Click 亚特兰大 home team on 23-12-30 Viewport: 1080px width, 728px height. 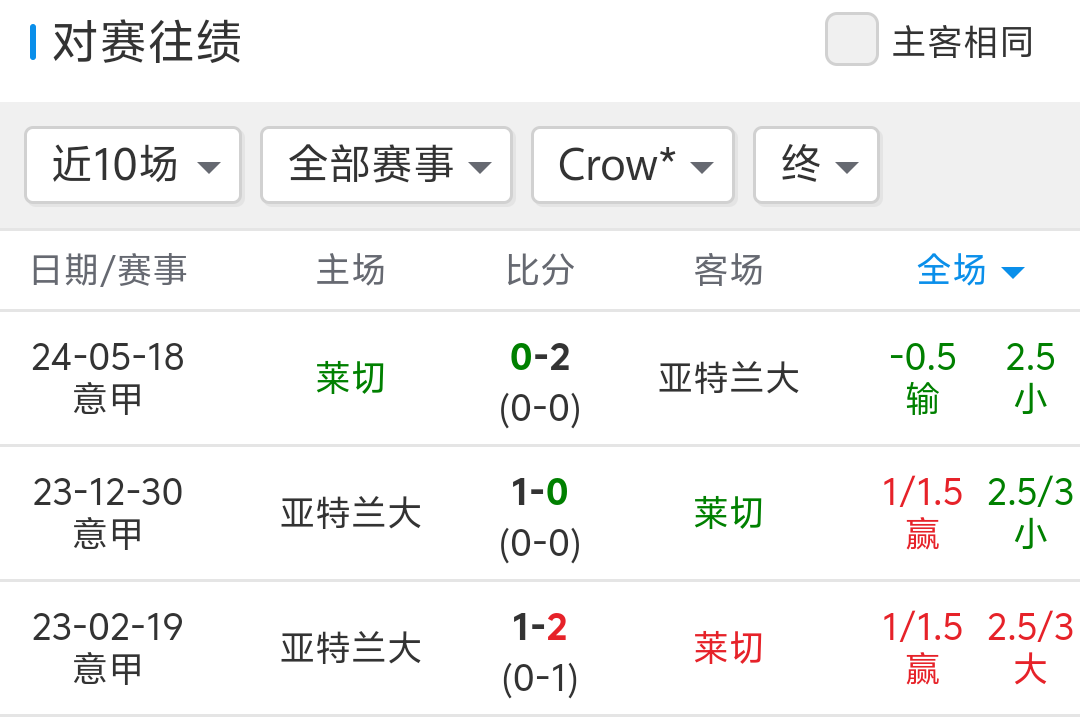[x=350, y=513]
